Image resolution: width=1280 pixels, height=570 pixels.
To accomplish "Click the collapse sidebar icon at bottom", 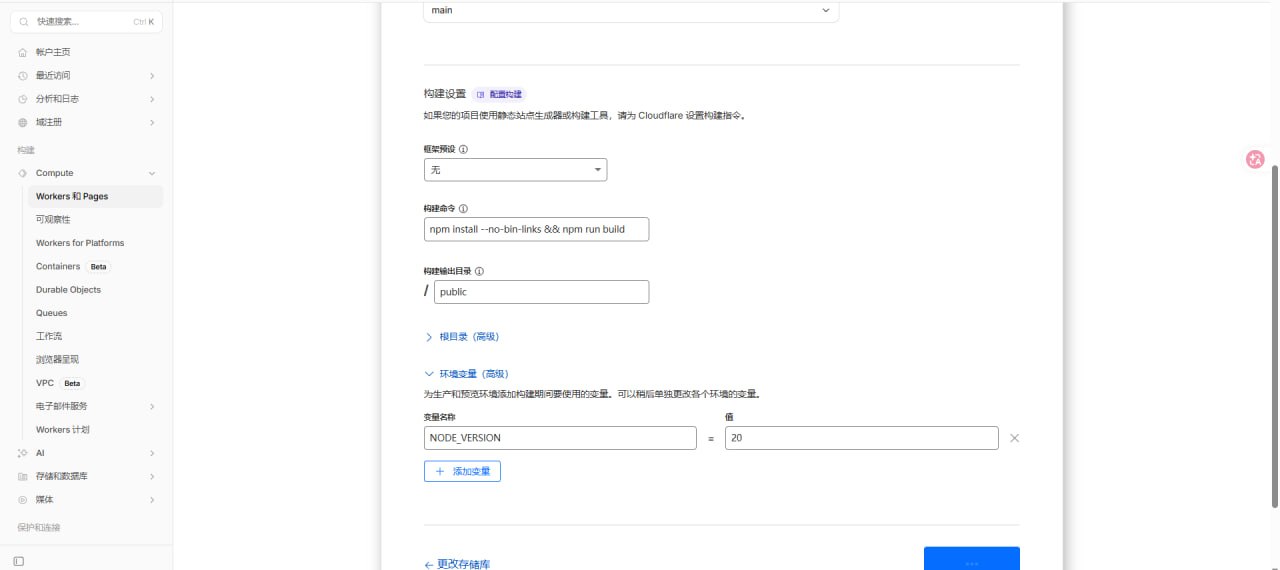I will 19,561.
